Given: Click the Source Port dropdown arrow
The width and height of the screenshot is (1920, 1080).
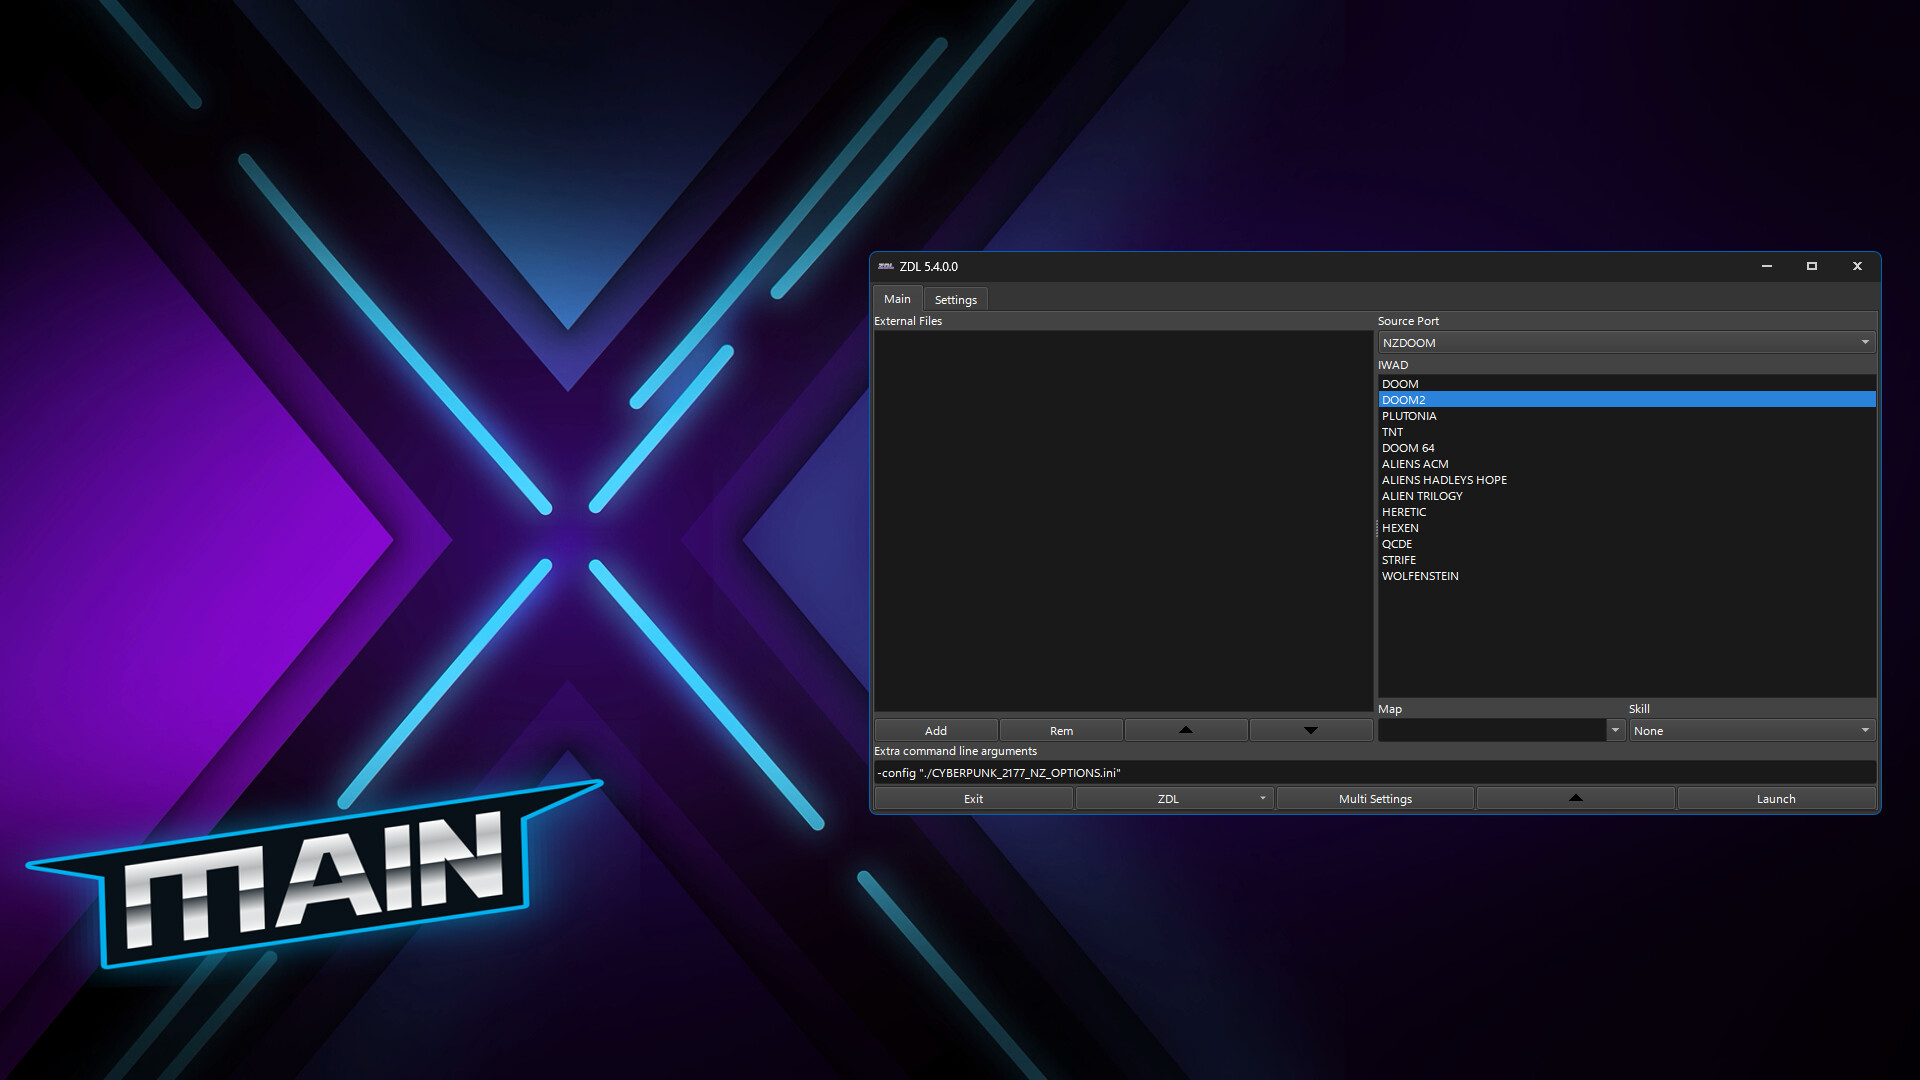Looking at the screenshot, I should (x=1864, y=342).
